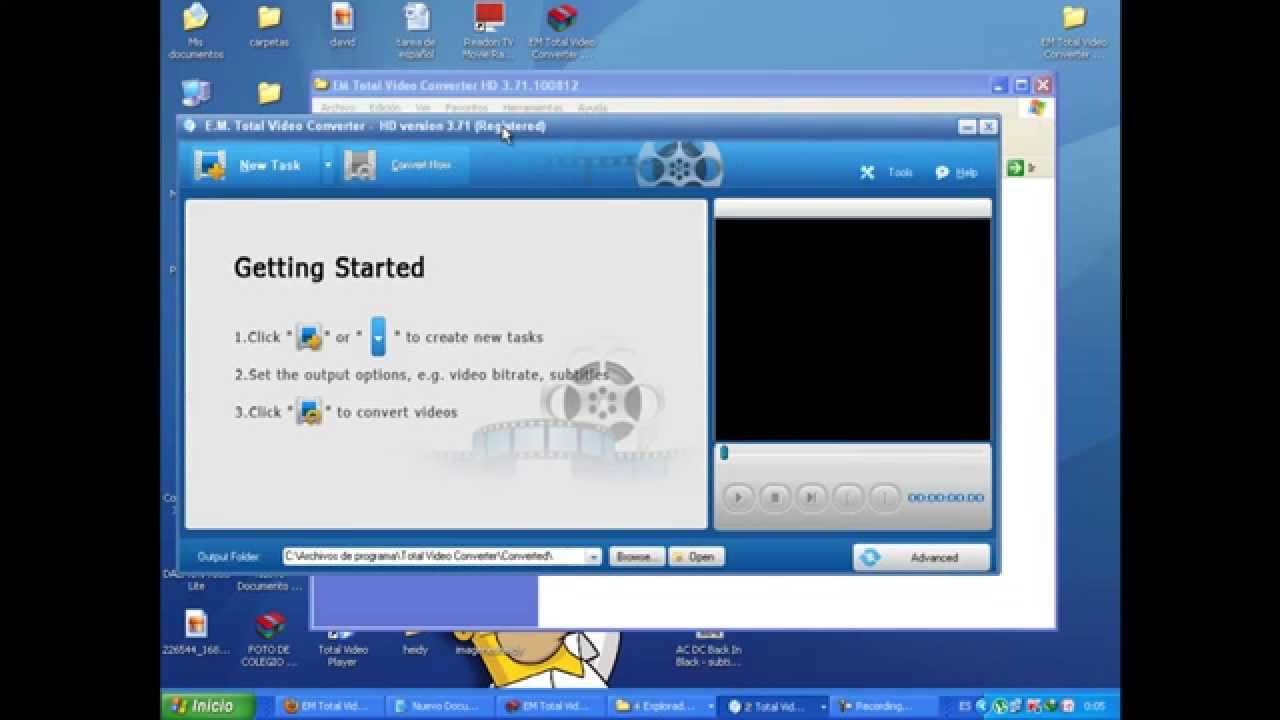The height and width of the screenshot is (720, 1280).
Task: Open FOTO DE COLEGIO archive on desktop
Action: 270,638
